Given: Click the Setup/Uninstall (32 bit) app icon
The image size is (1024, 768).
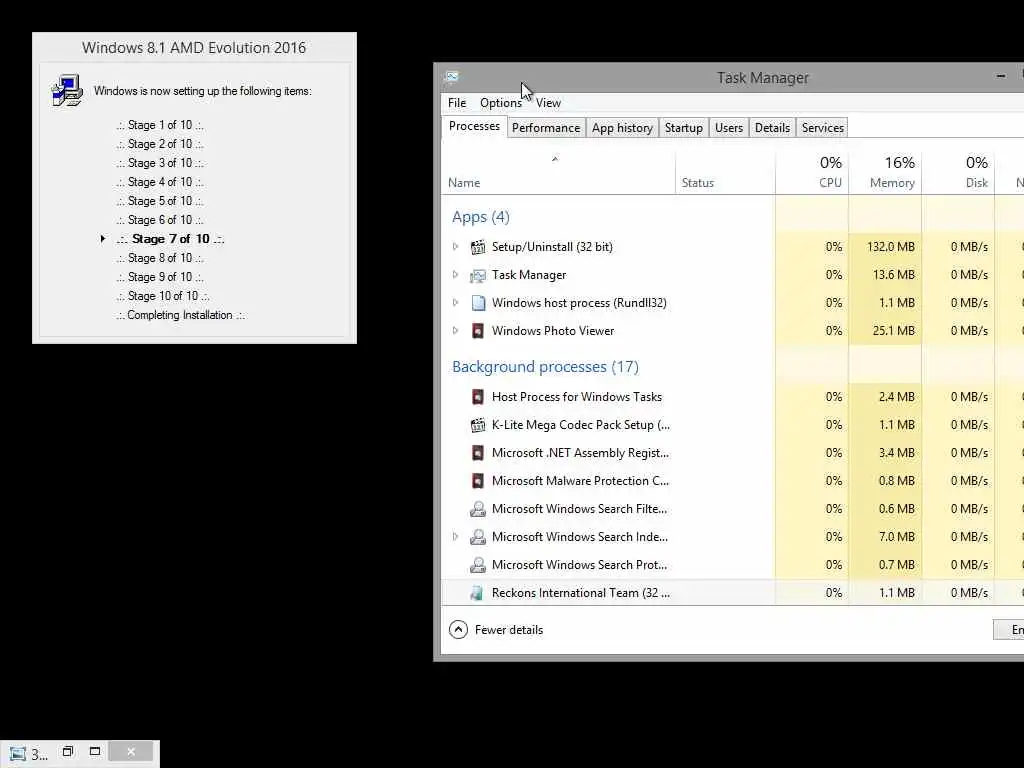Looking at the screenshot, I should pos(478,247).
